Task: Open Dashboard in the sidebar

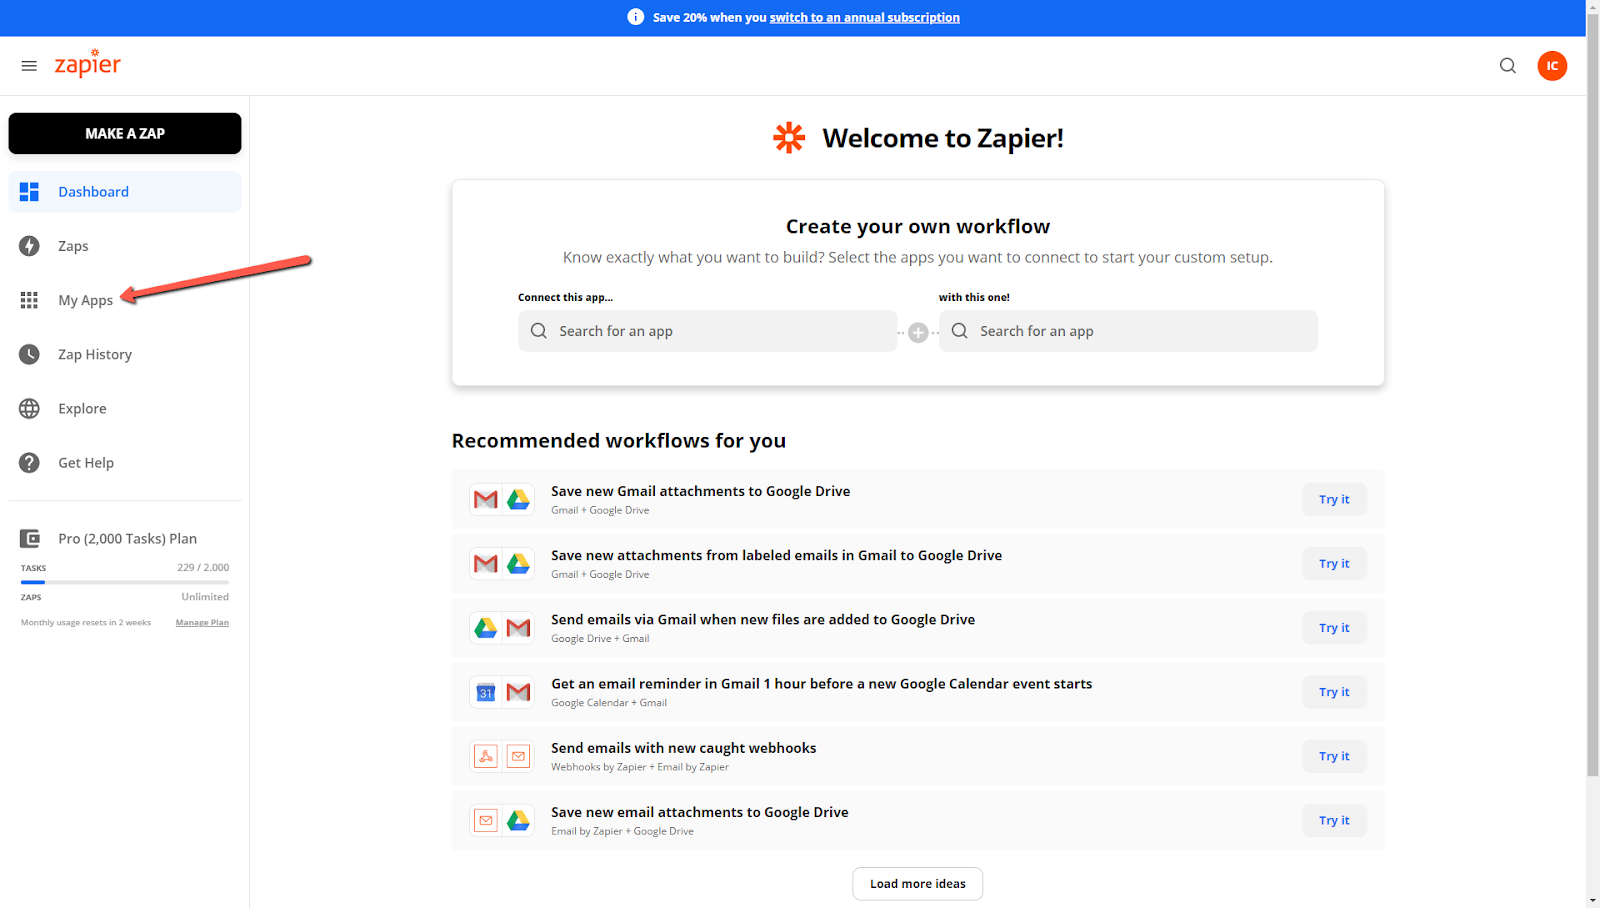Action: (x=125, y=192)
